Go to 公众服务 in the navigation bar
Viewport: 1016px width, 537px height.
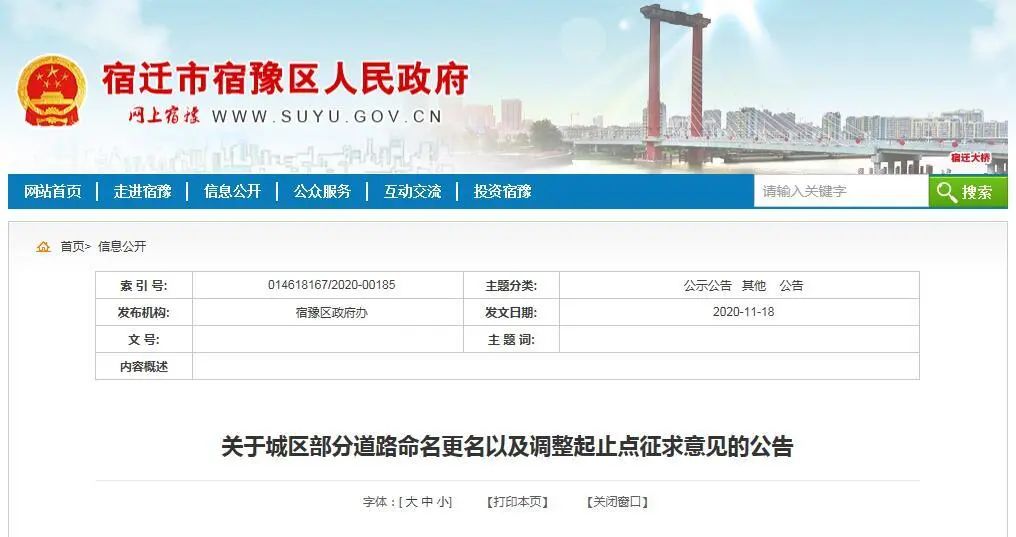[x=322, y=191]
